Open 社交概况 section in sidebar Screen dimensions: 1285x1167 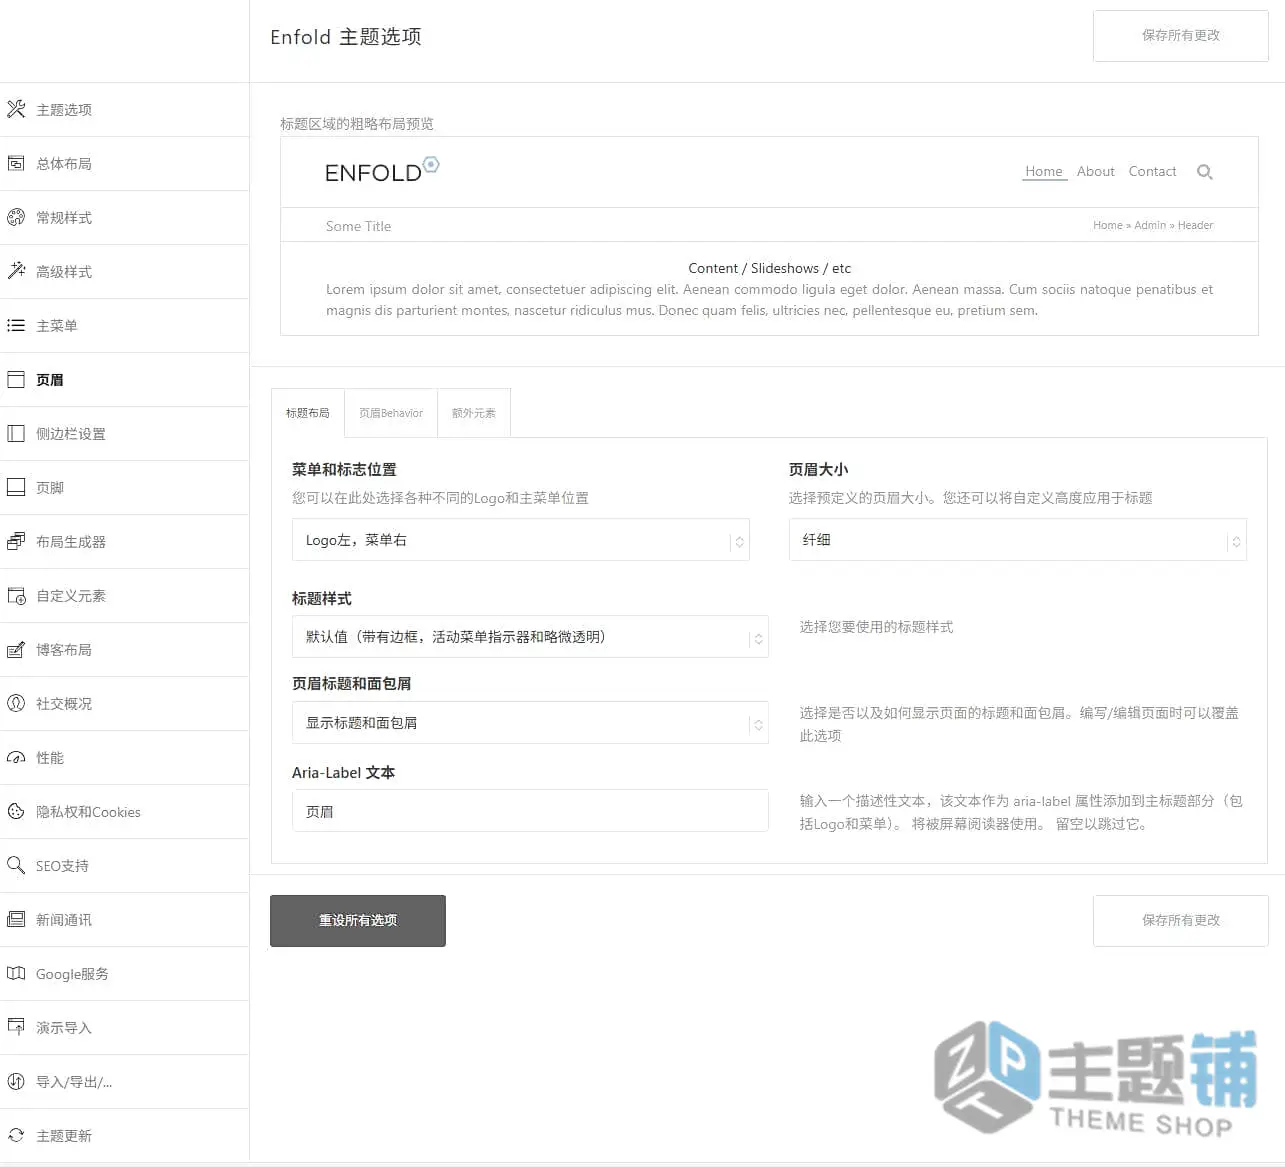click(124, 703)
